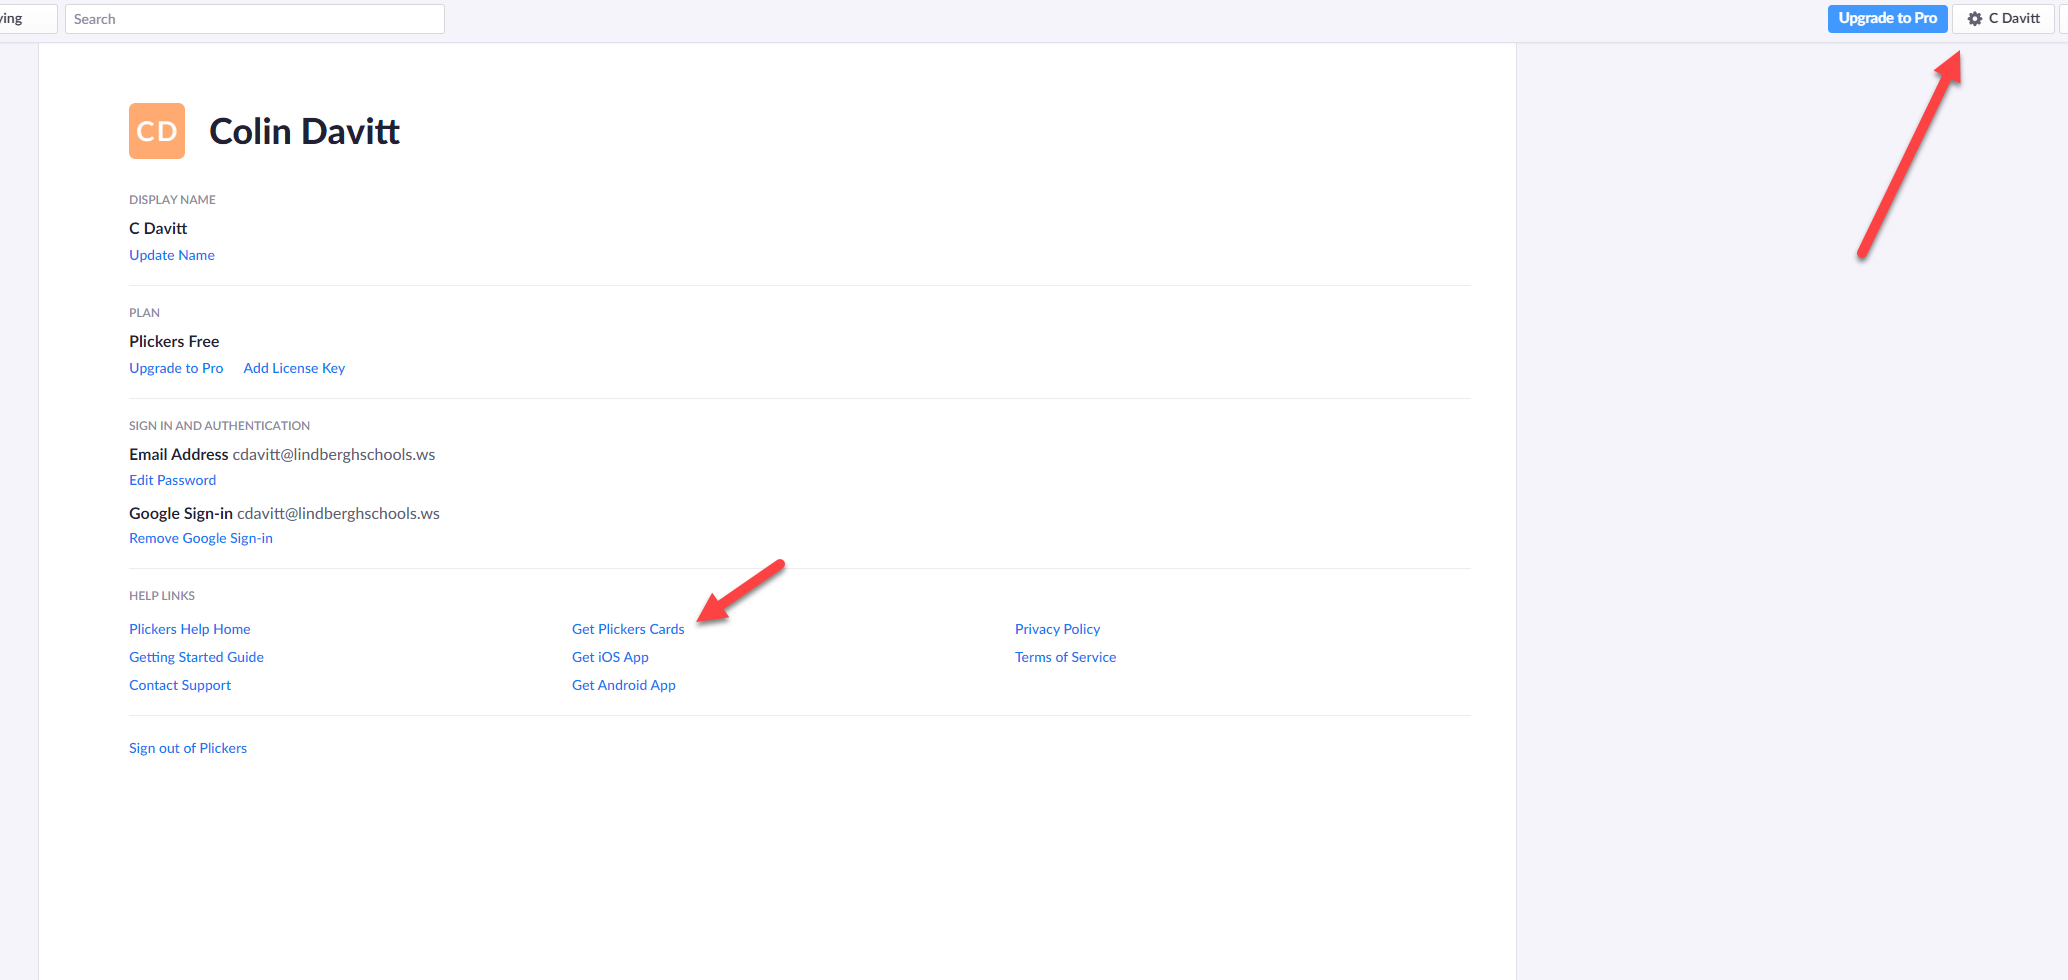
Task: Open the Terms of Service link
Action: tap(1065, 657)
